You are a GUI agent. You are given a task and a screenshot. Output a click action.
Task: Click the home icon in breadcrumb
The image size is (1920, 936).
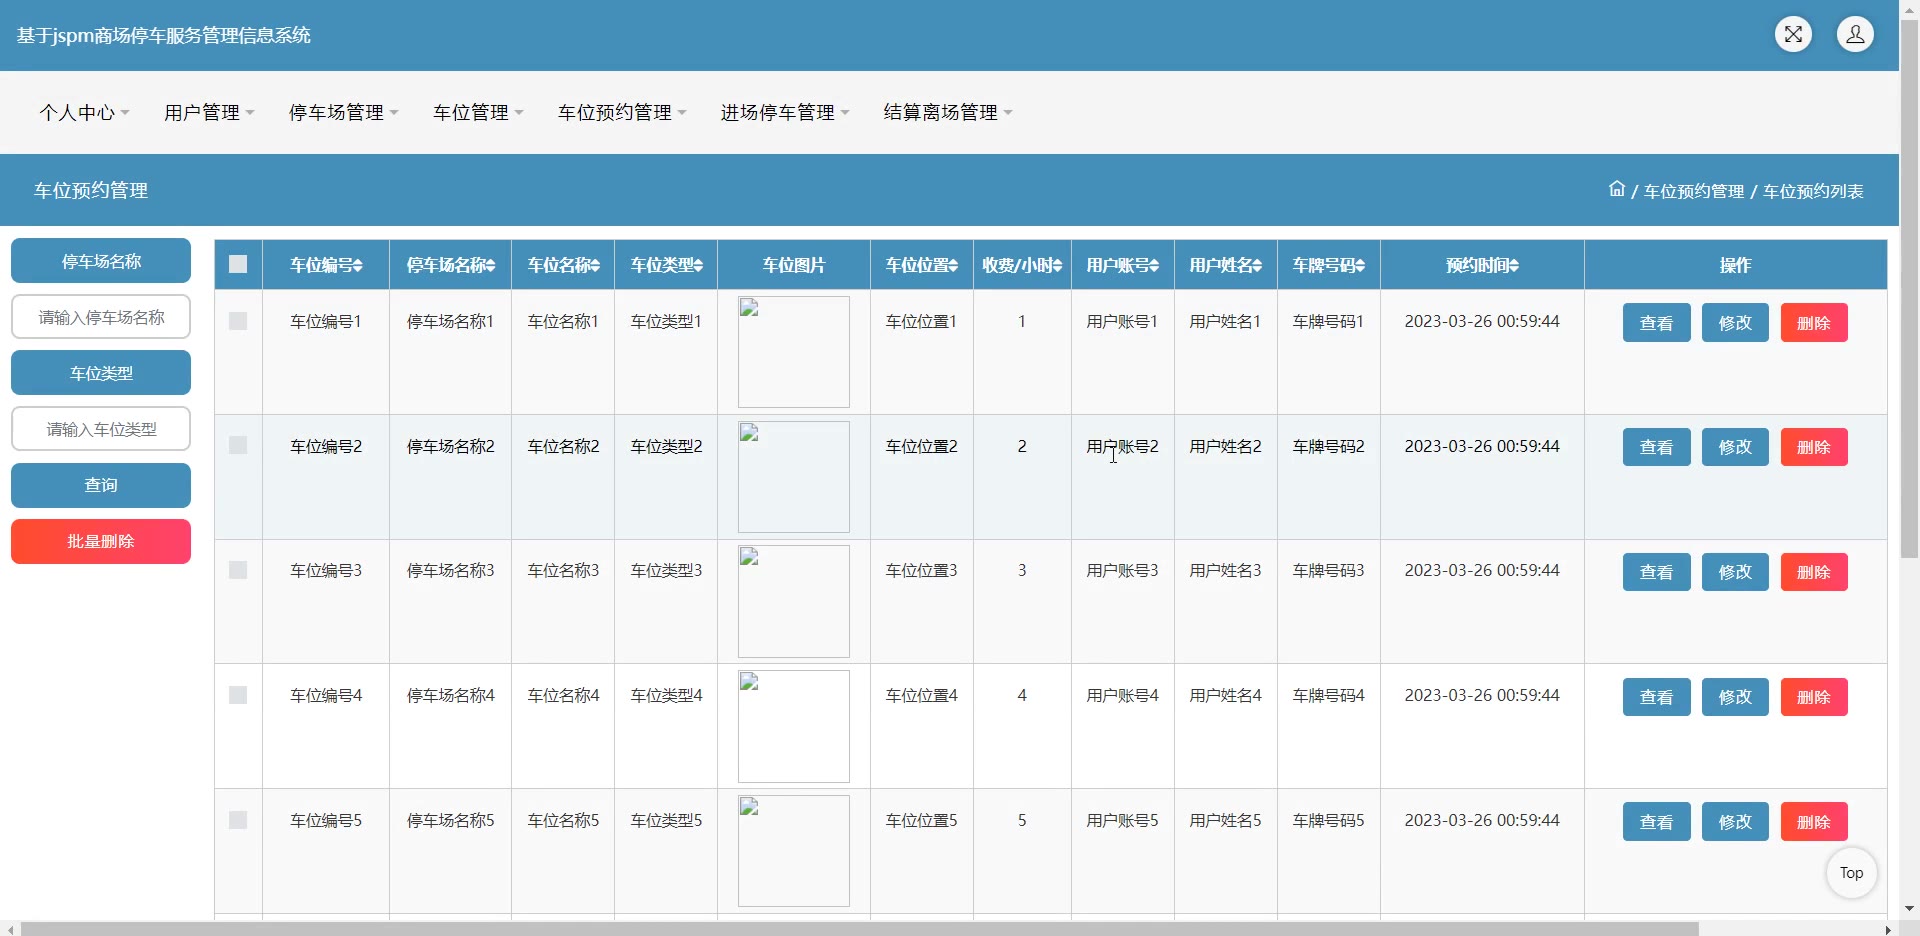1616,189
